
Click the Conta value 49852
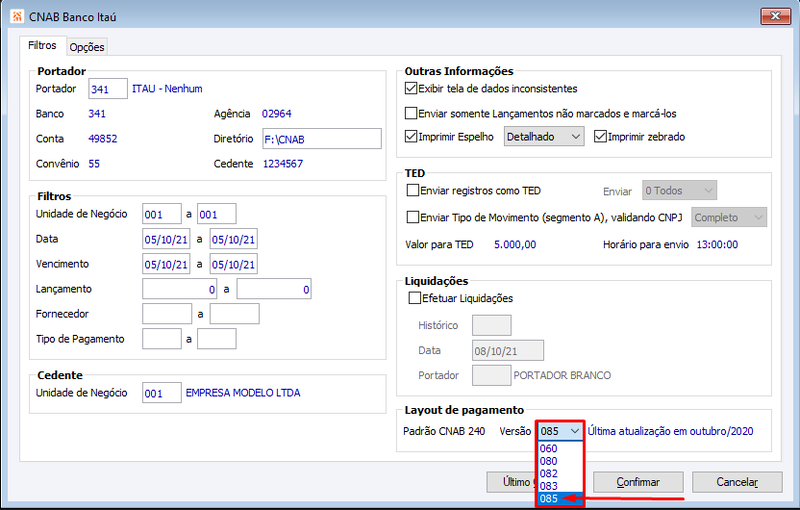[103, 139]
